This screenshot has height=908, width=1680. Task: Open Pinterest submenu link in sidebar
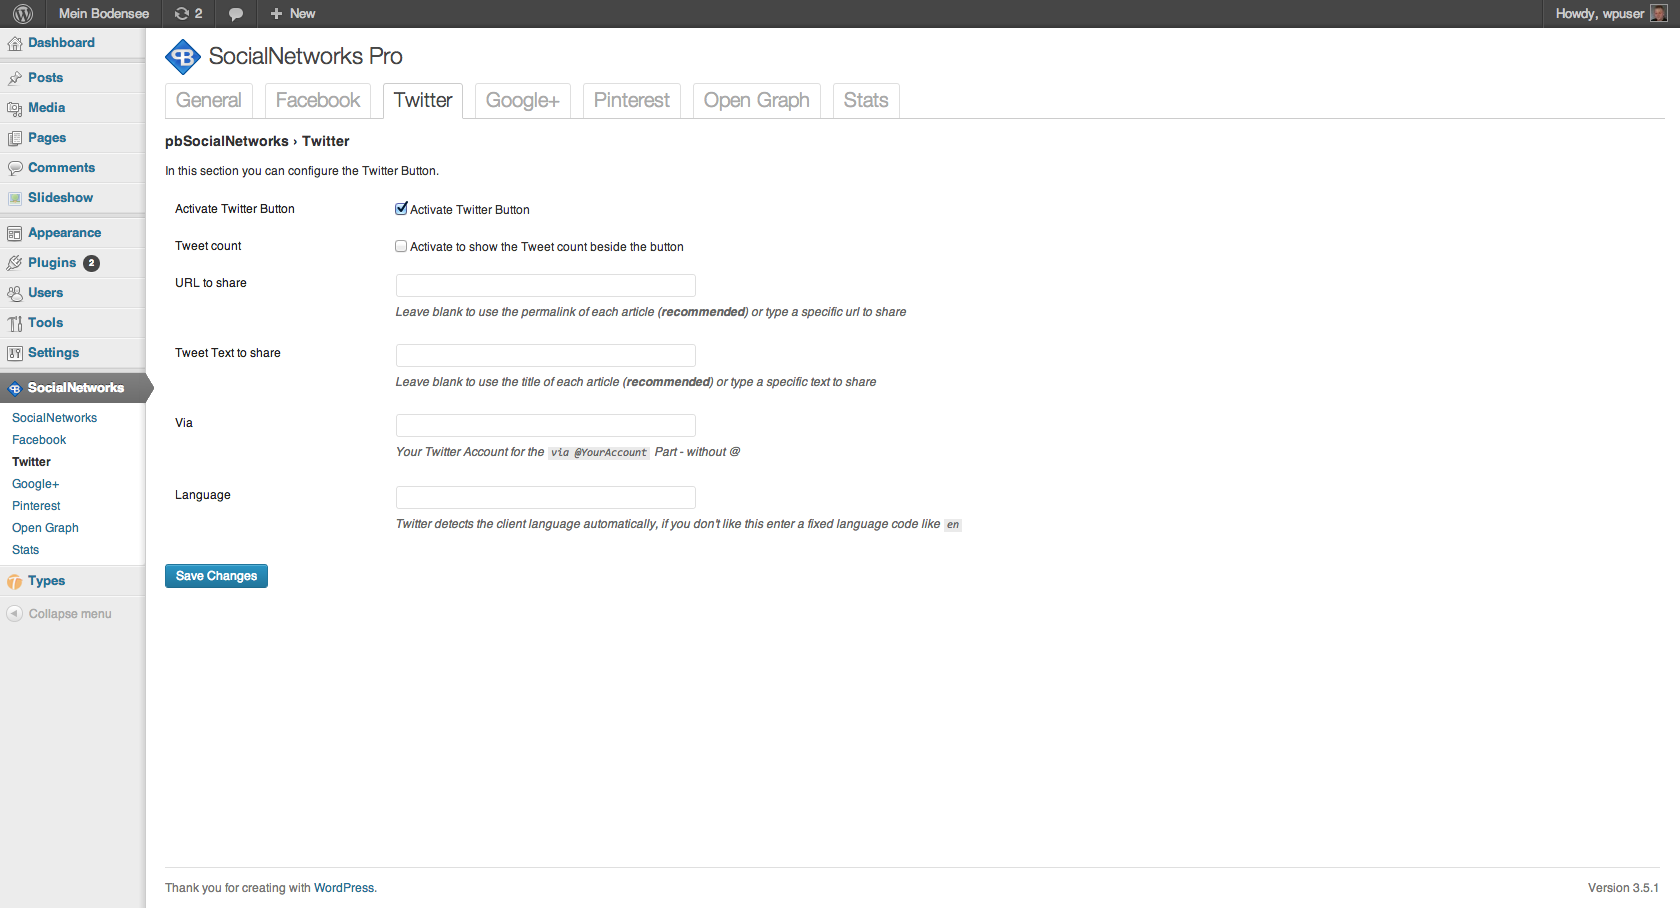click(36, 506)
